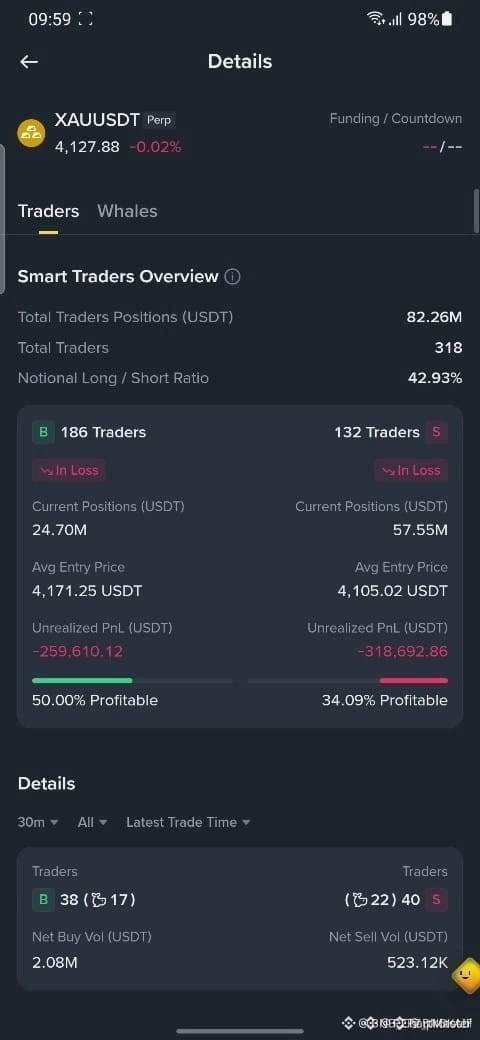Tap the green 50.00% profitable bar
The width and height of the screenshot is (480, 1040).
(82, 681)
